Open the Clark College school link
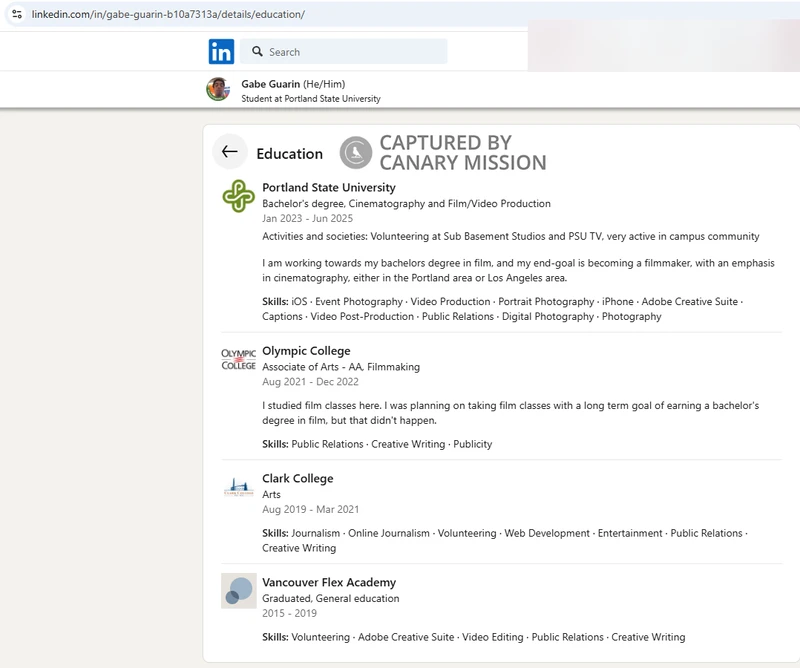The height and width of the screenshot is (668, 800). point(297,479)
